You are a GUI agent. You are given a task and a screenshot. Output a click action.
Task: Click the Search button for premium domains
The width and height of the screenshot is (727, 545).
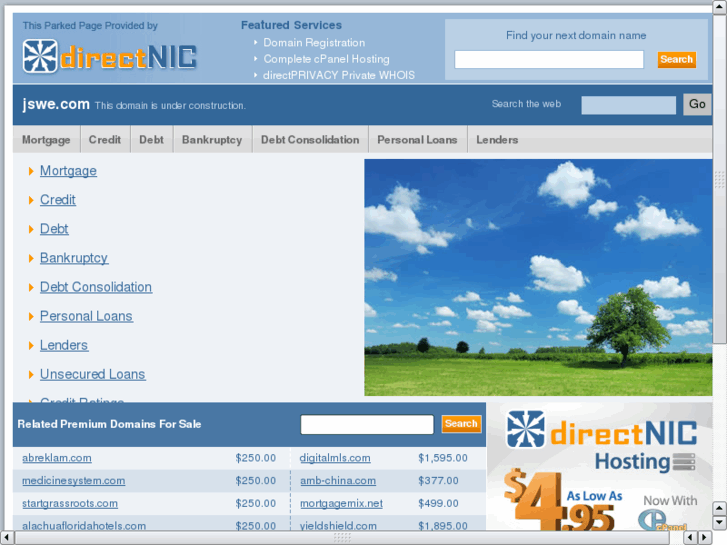pyautogui.click(x=461, y=423)
